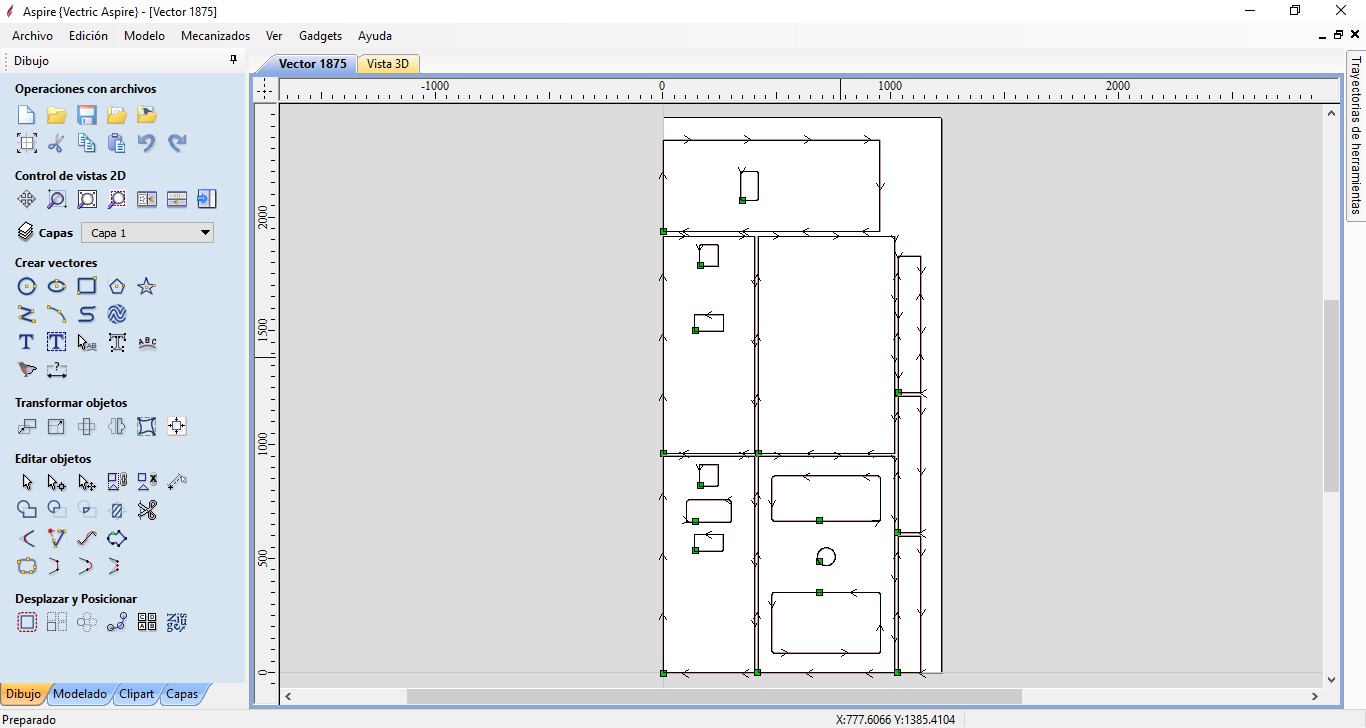Click the horizontal scrollbar right arrow
This screenshot has height=728, width=1366.
coord(1315,697)
